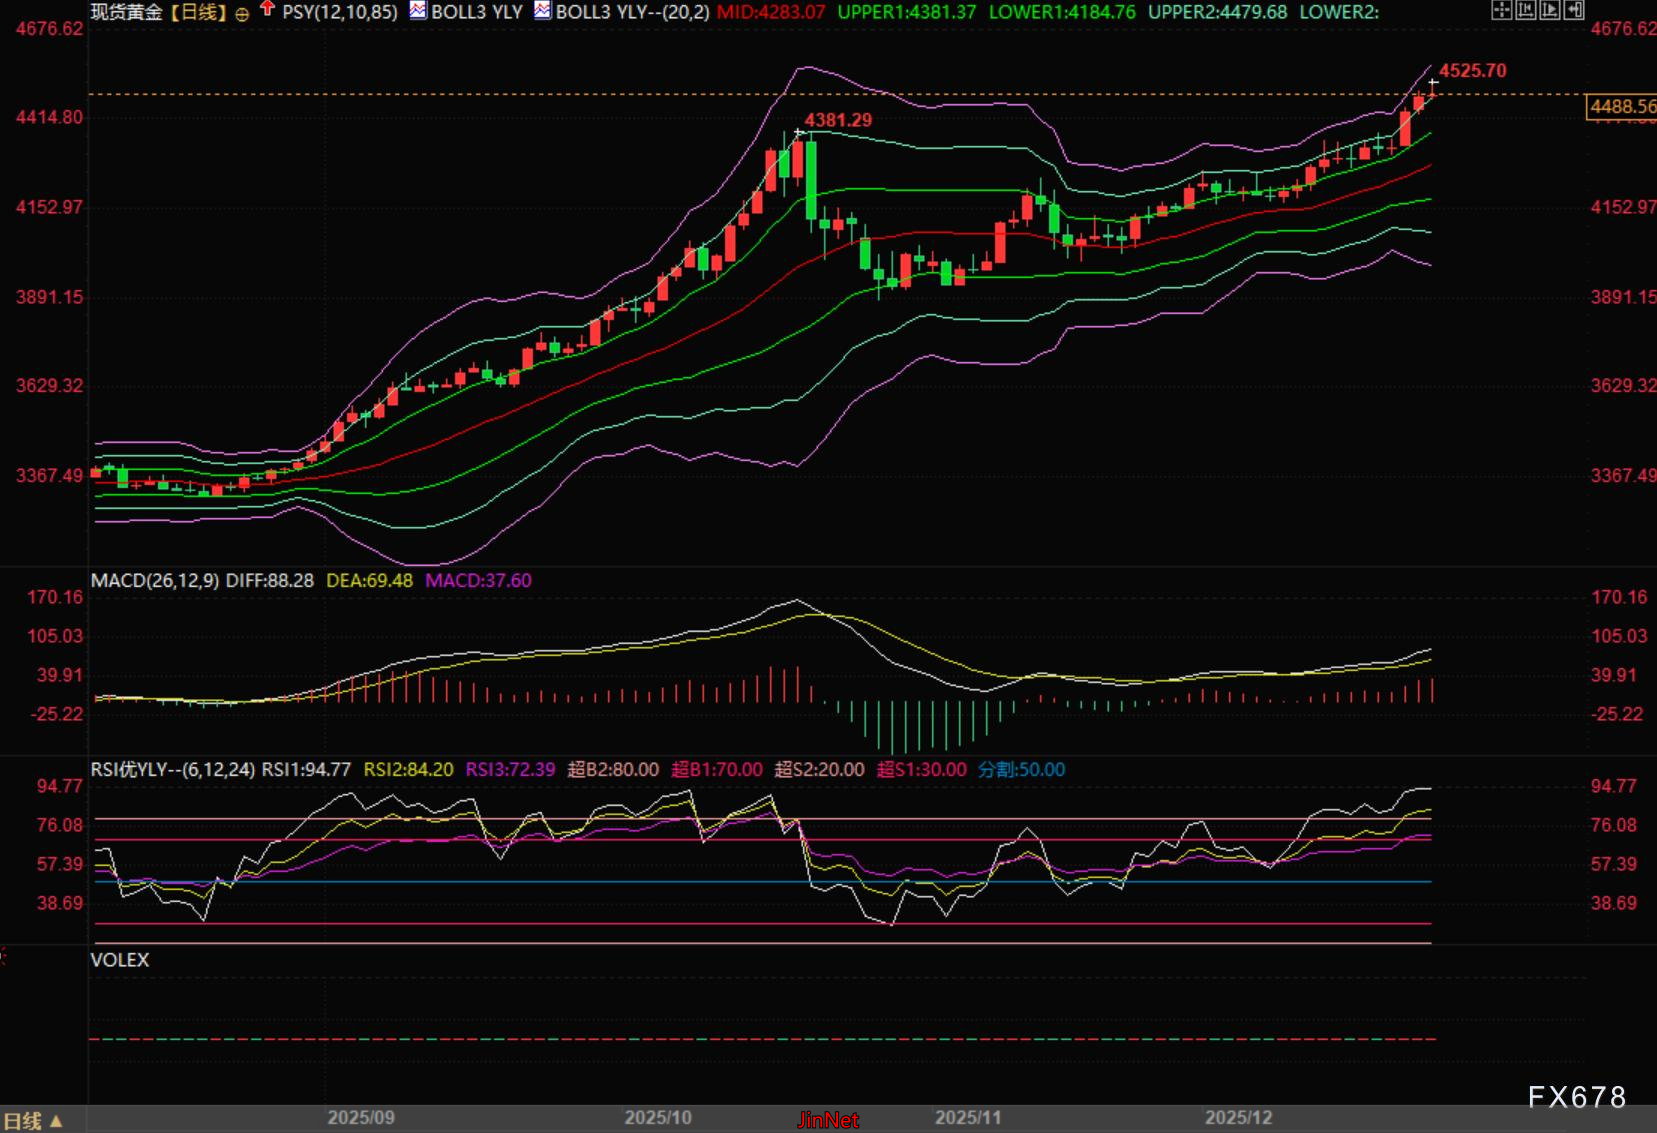The height and width of the screenshot is (1133, 1657).
Task: Click the crosshair move icon at top right
Action: tap(1501, 11)
